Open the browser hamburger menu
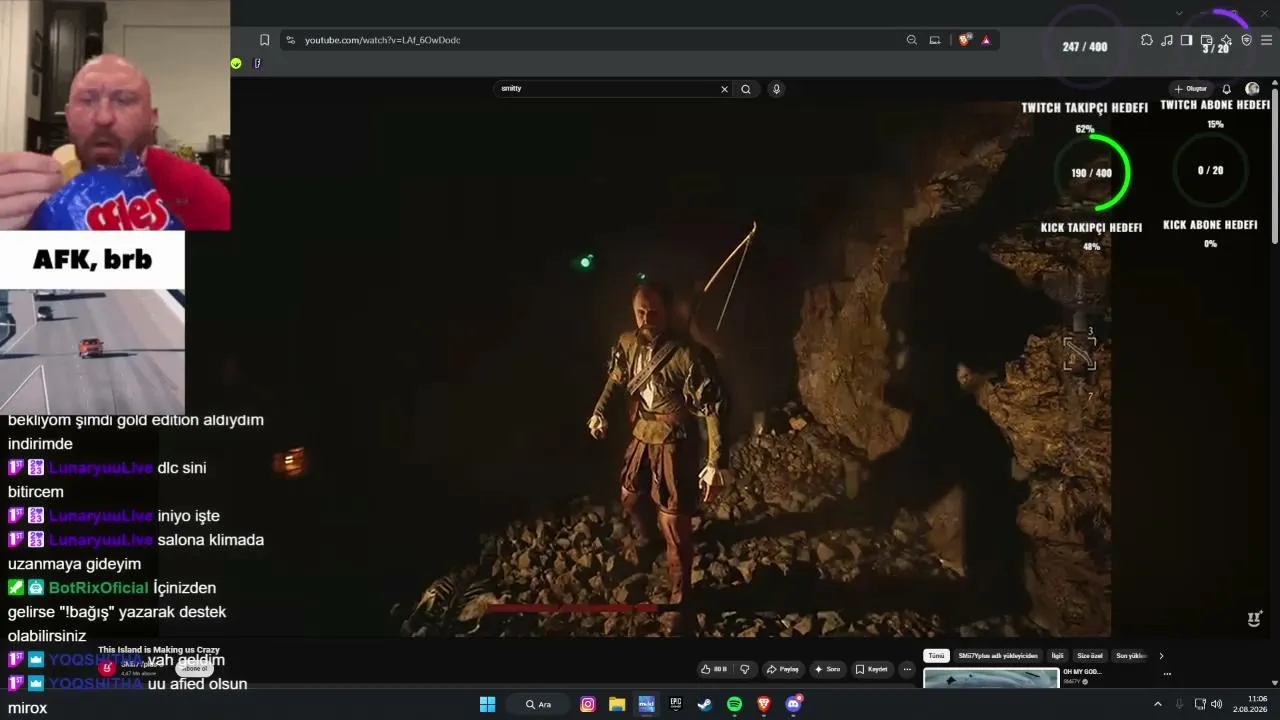The width and height of the screenshot is (1280, 720). (x=1267, y=40)
